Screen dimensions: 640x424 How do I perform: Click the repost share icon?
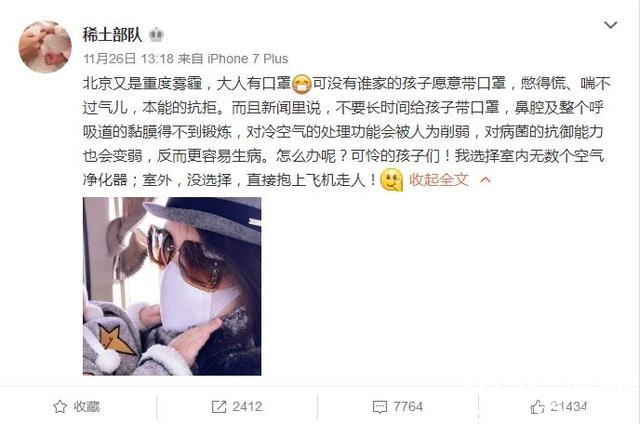219,406
